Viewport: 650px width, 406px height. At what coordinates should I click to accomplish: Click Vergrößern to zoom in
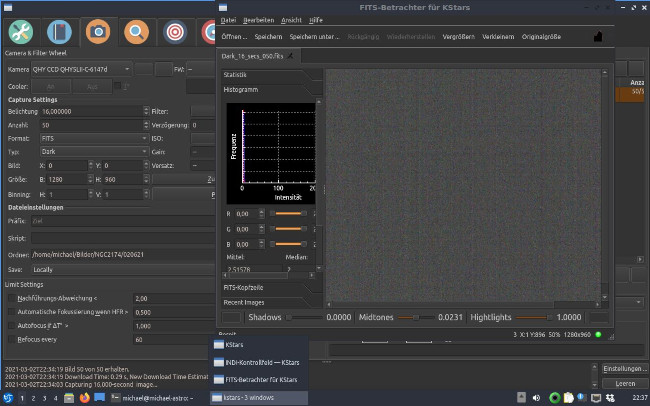457,36
